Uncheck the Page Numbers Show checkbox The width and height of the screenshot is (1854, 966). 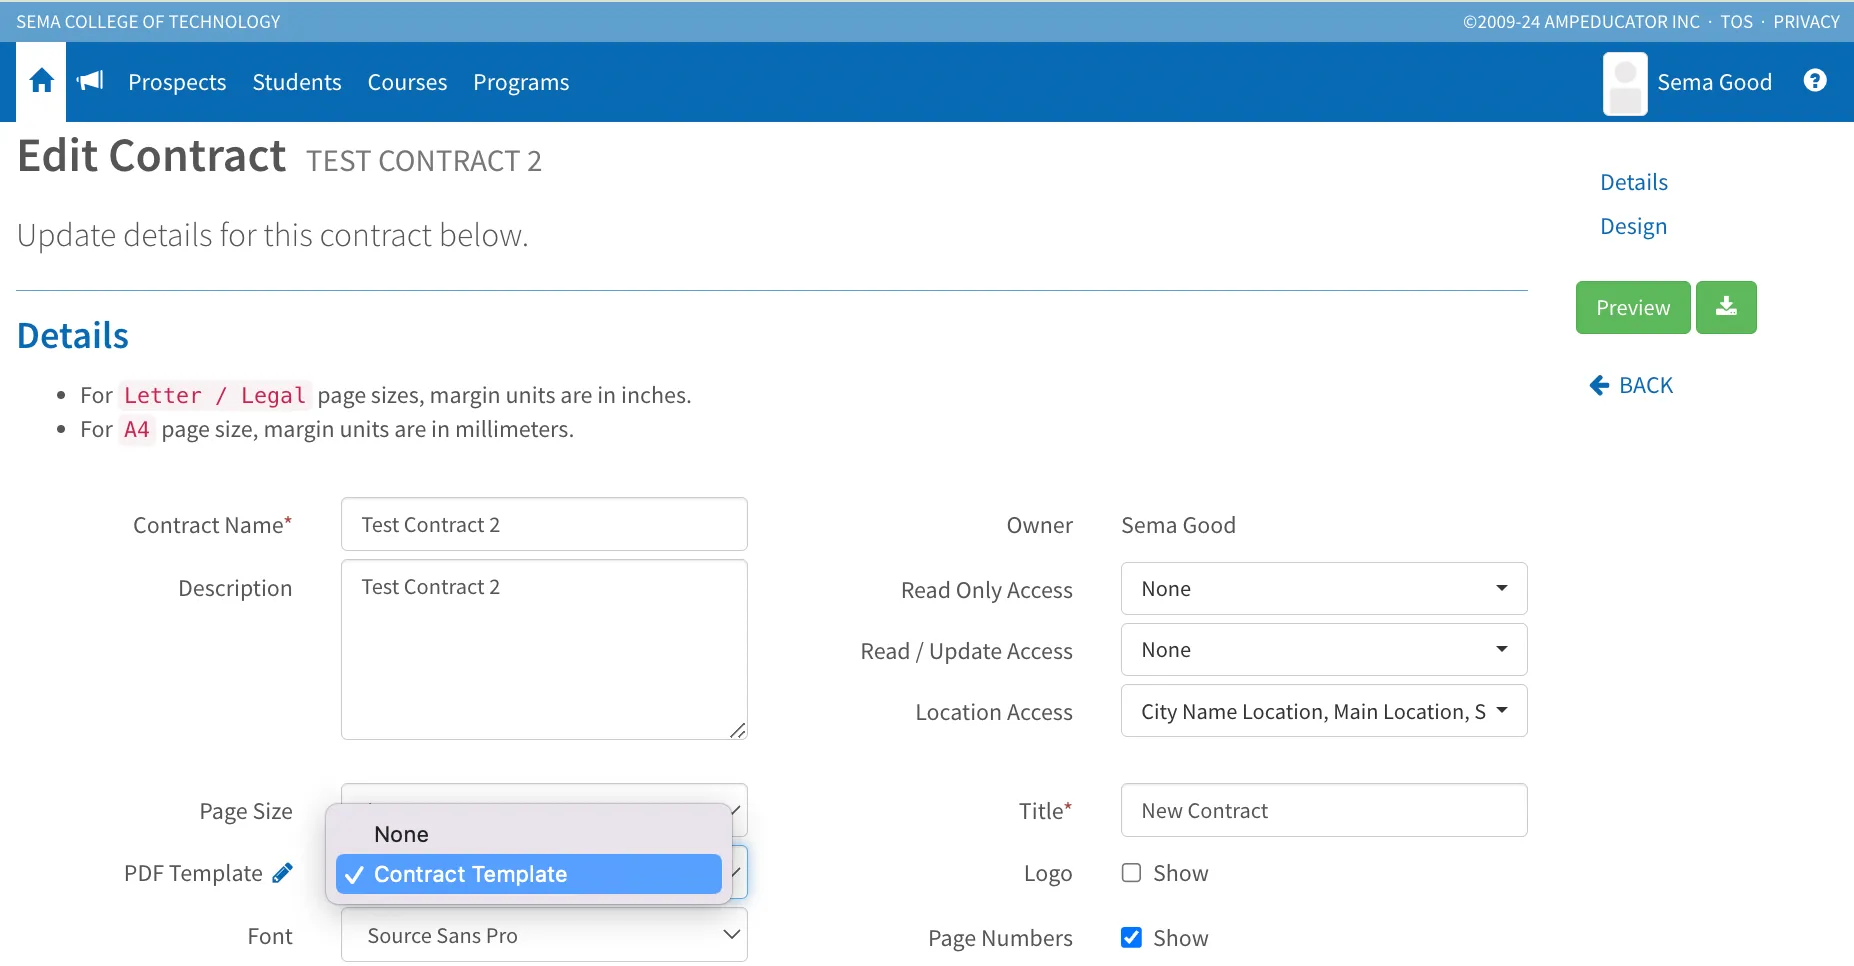click(x=1131, y=937)
